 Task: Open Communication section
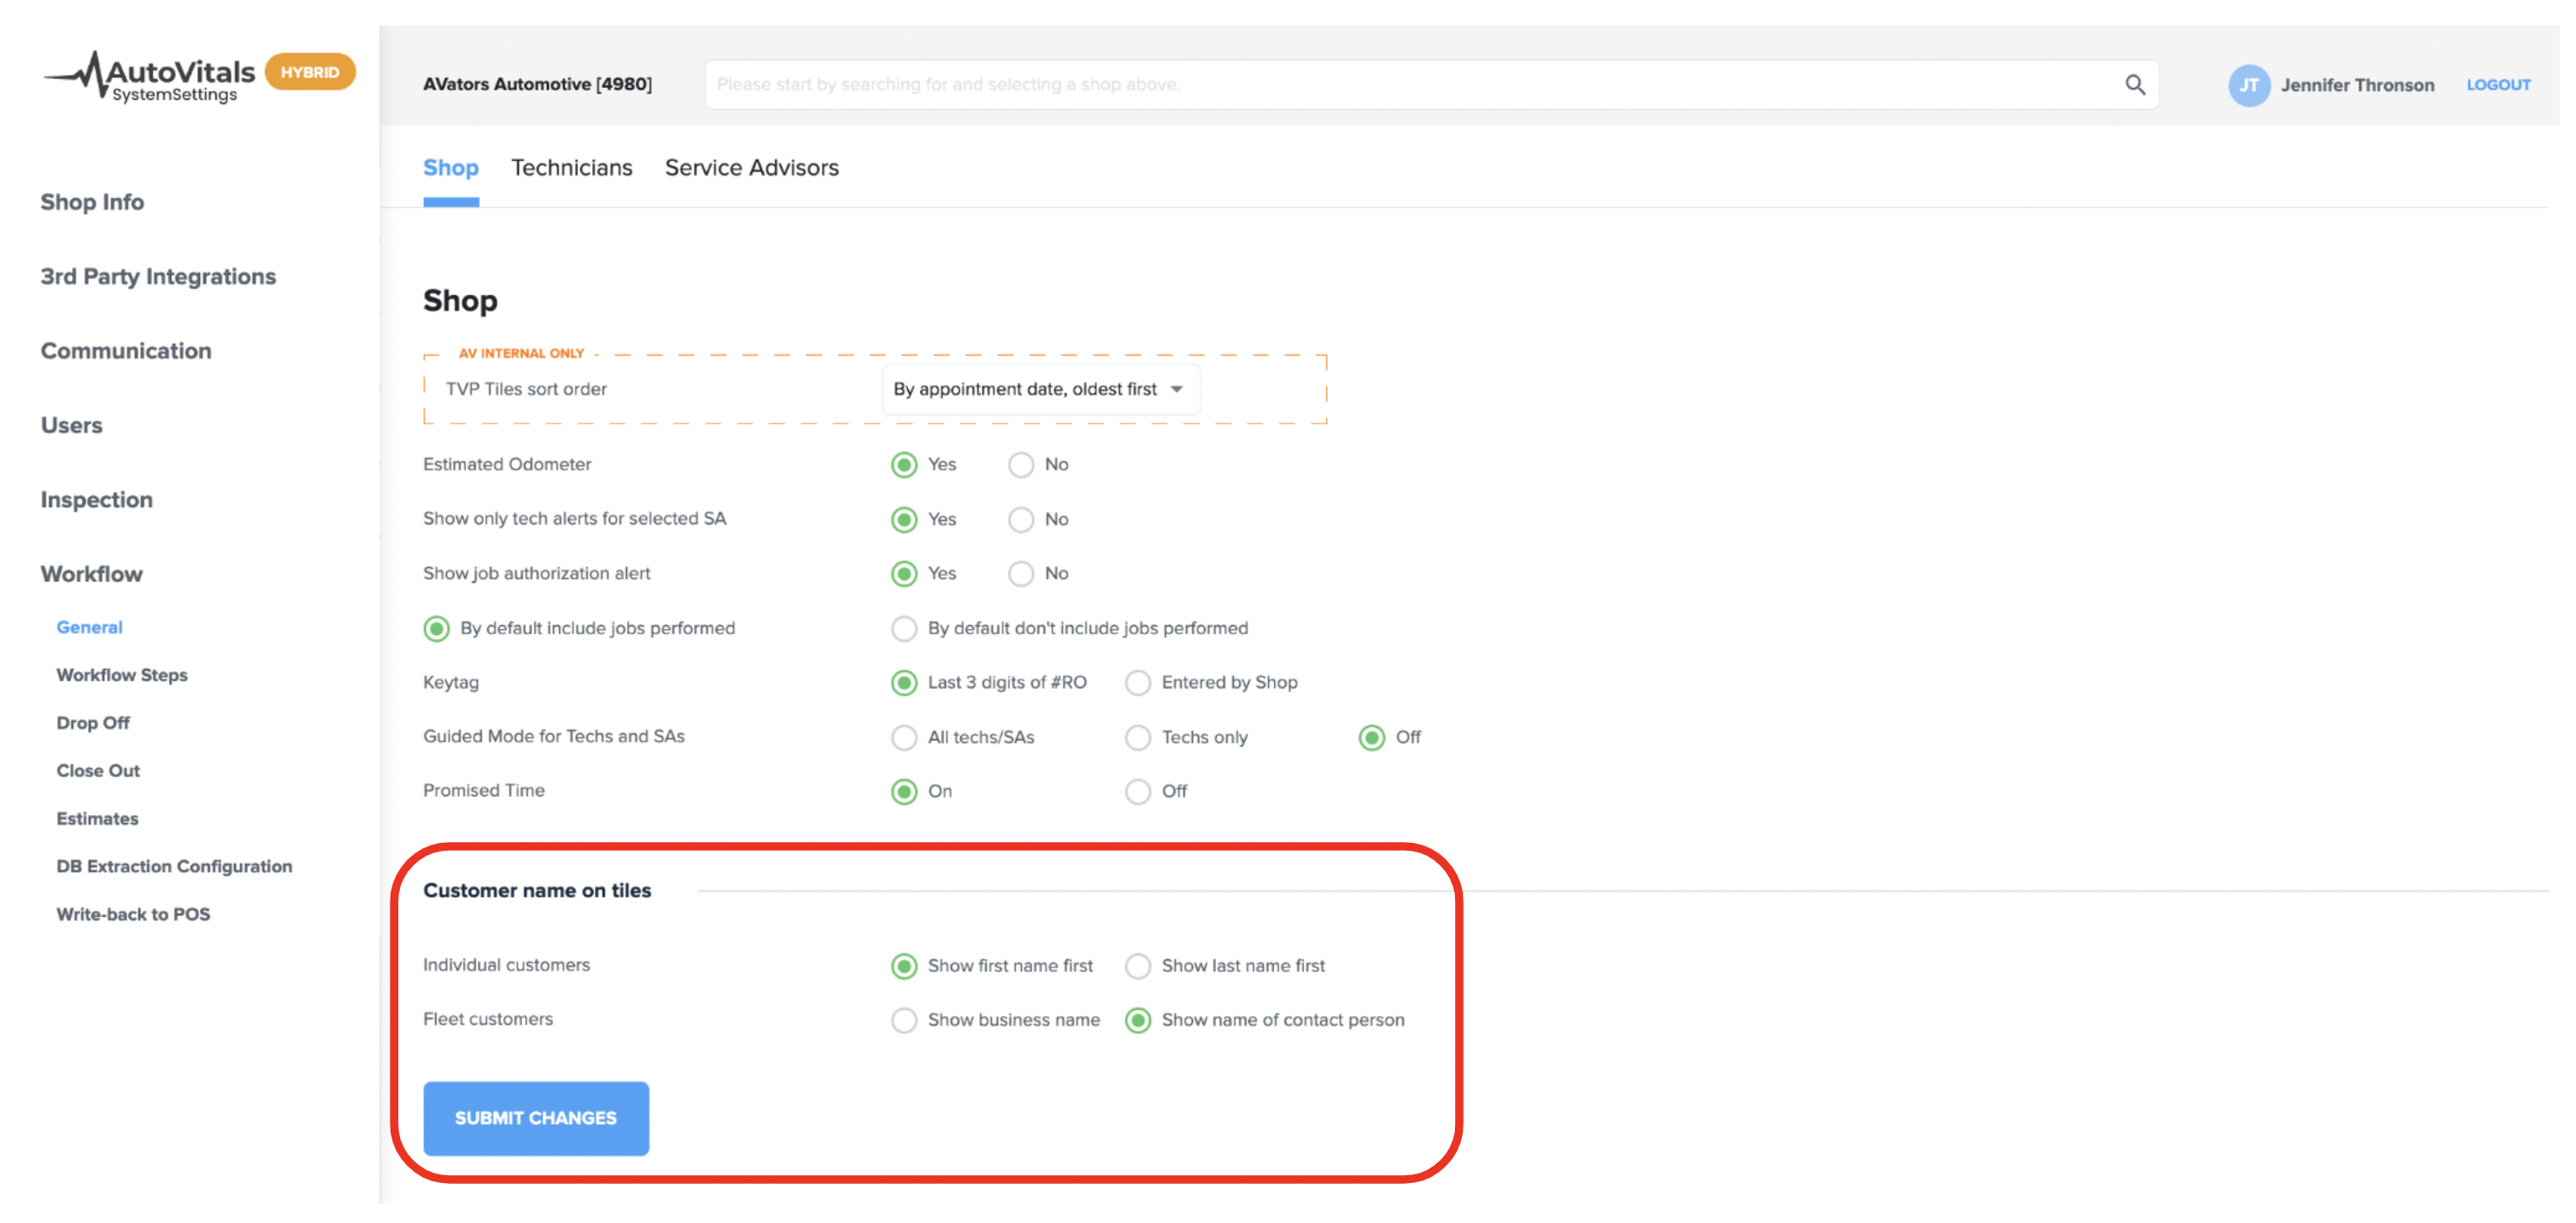pos(126,351)
